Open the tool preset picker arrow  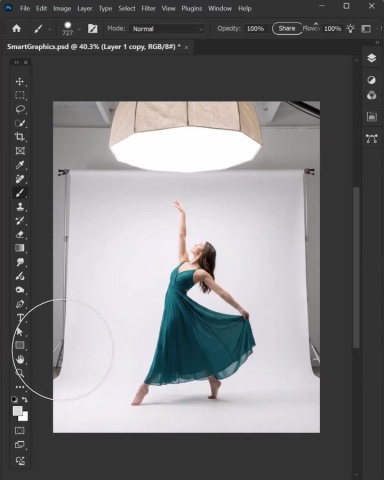tap(50, 29)
